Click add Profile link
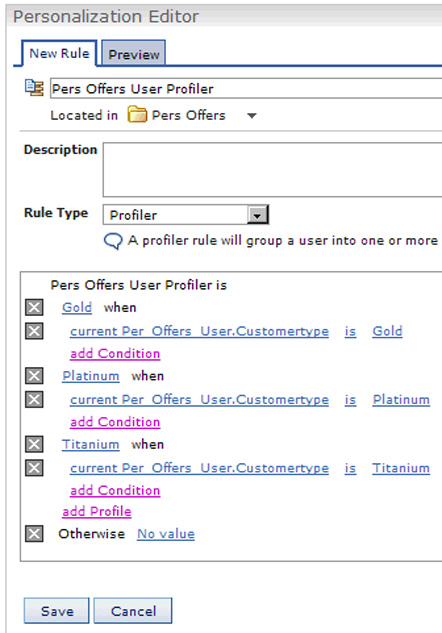This screenshot has width=442, height=633. [x=97, y=511]
